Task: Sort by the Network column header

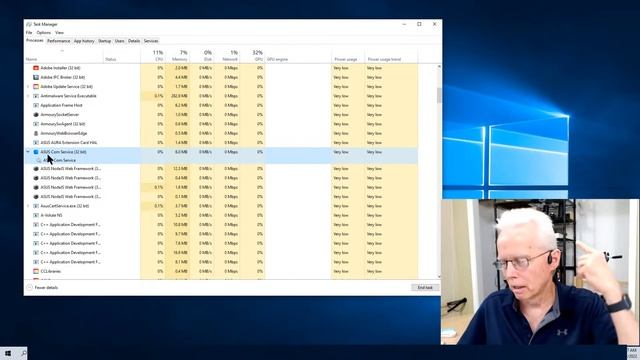Action: point(227,55)
